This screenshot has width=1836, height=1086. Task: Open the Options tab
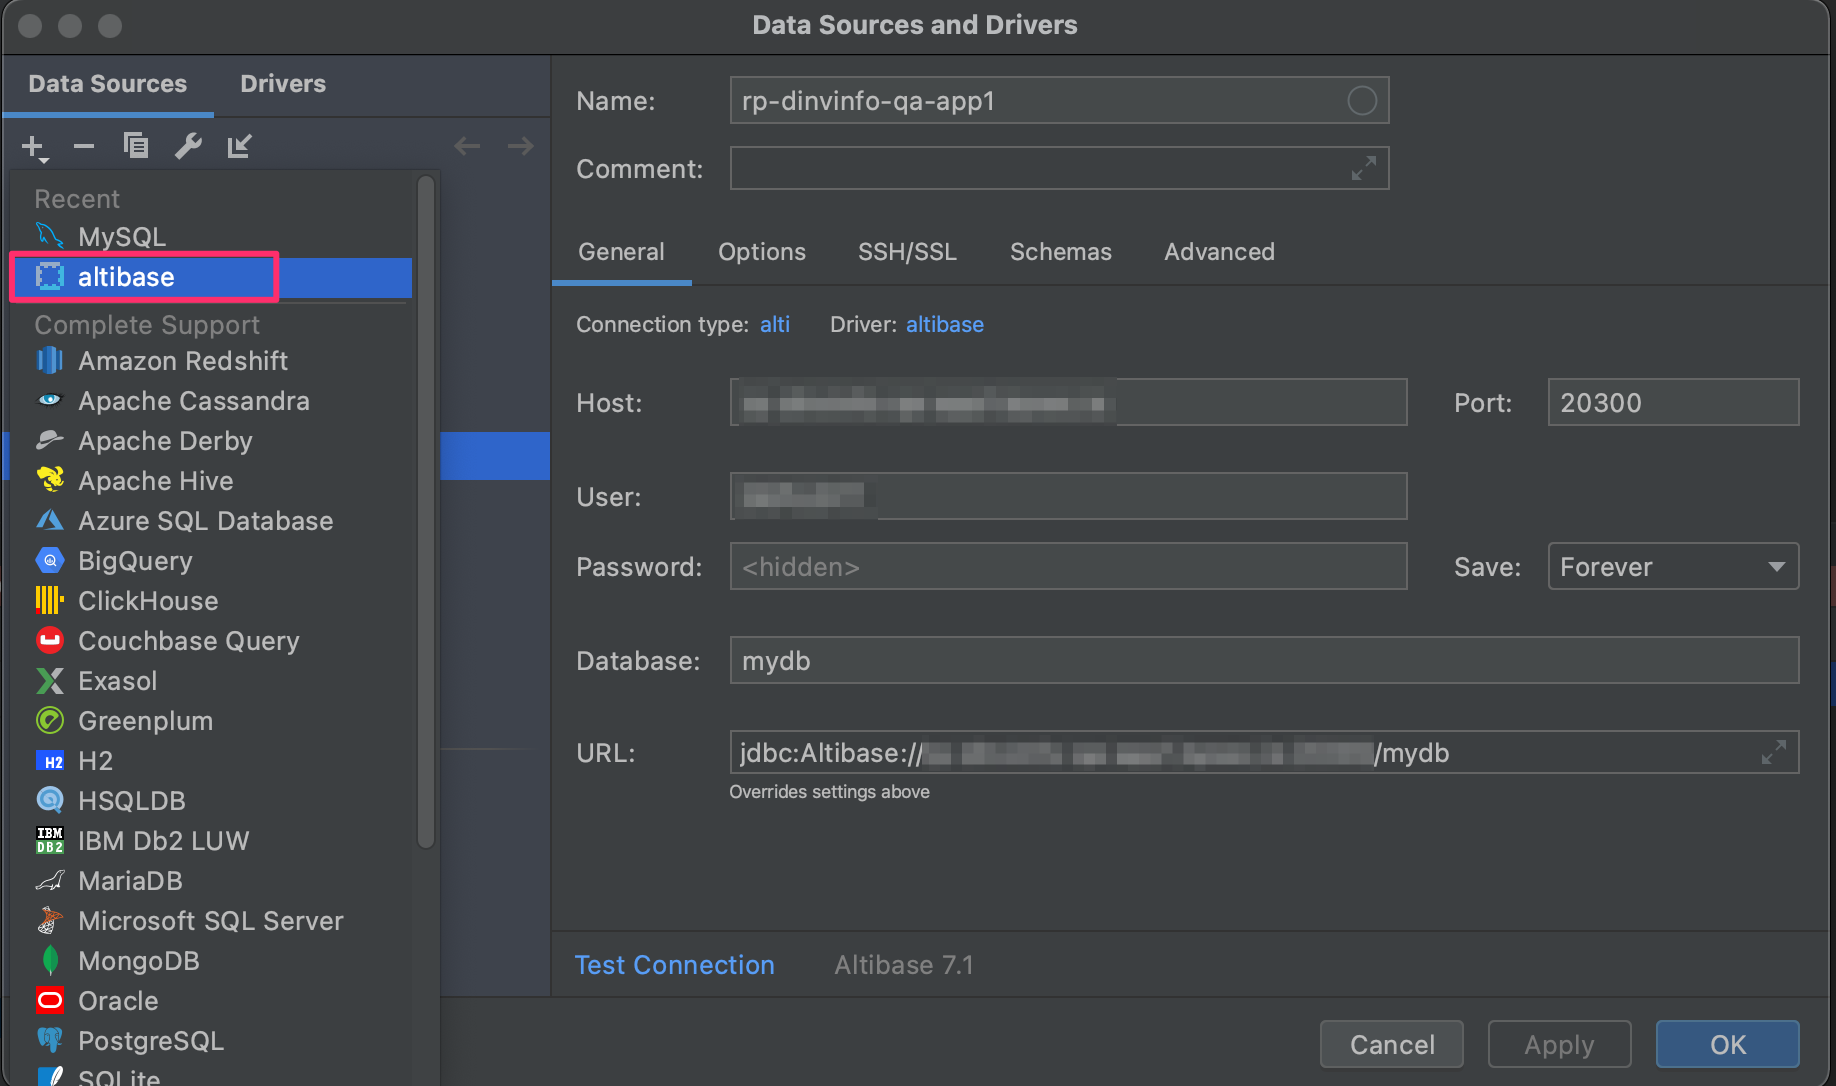pos(762,252)
